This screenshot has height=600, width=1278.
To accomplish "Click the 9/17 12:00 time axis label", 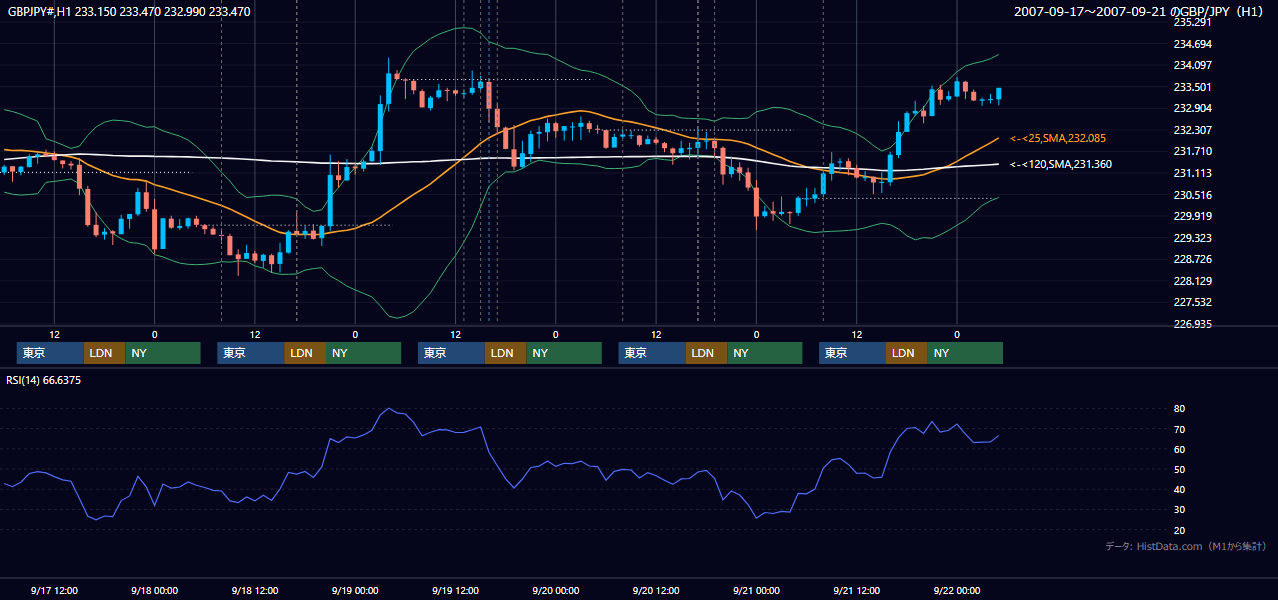I will pyautogui.click(x=54, y=590).
